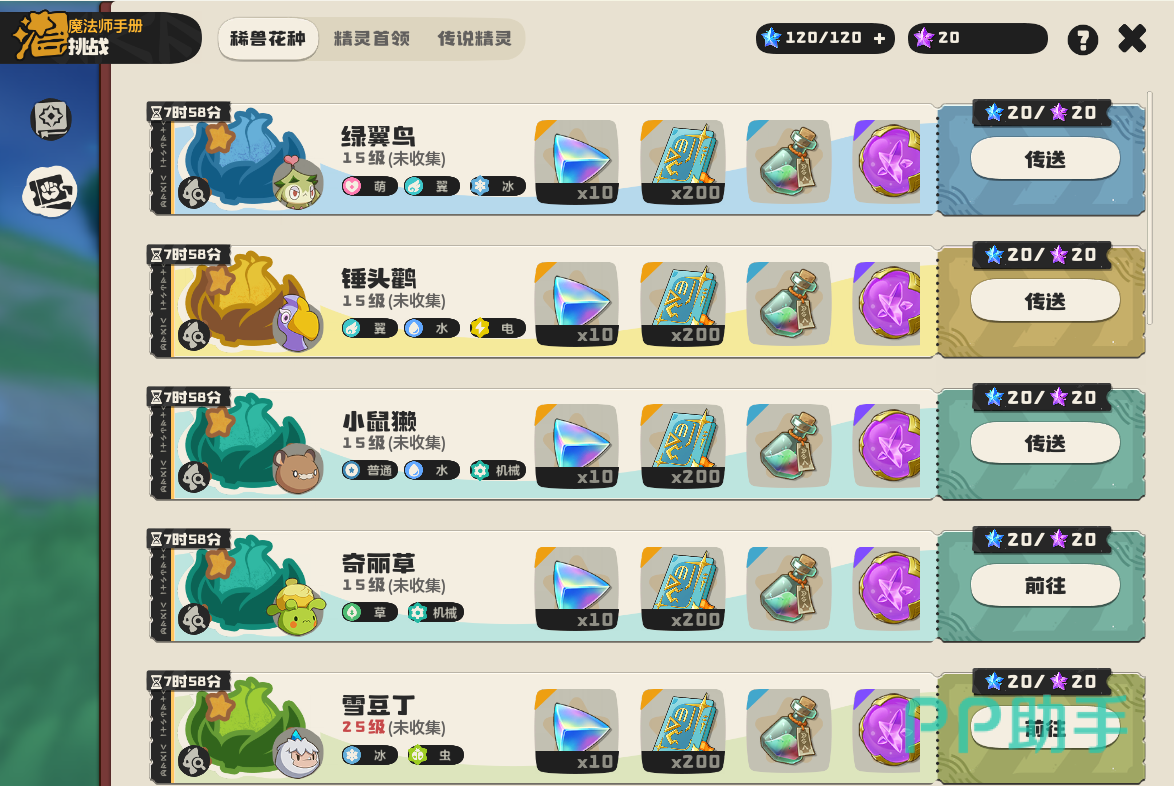1174x786 pixels.
Task: Open the book icon in left sidebar
Action: tap(51, 118)
